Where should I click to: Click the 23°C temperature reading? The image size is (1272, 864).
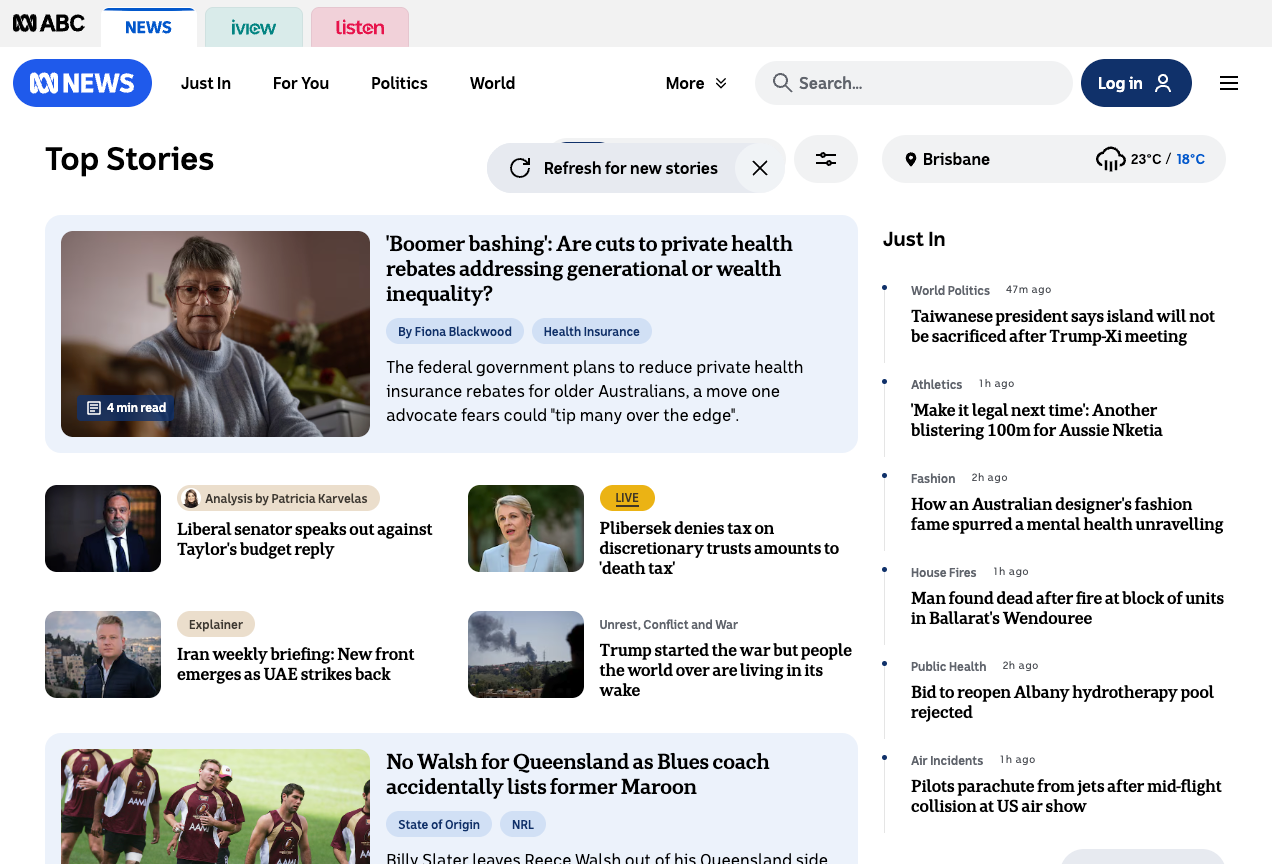click(1146, 159)
